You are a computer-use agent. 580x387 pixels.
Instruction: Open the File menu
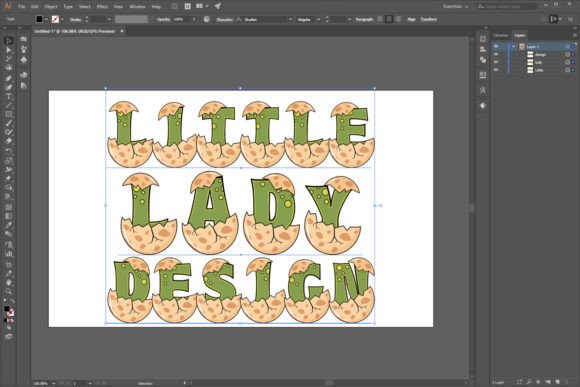21,7
